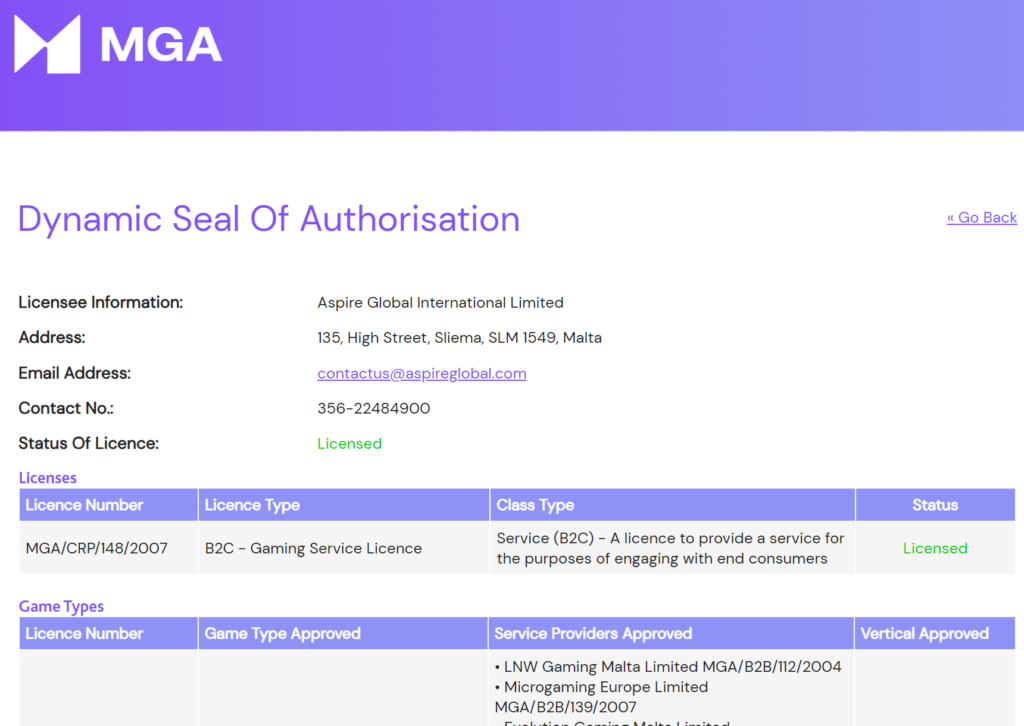Click the Game Types section title
Screen dimensions: 1024x726
[61, 606]
